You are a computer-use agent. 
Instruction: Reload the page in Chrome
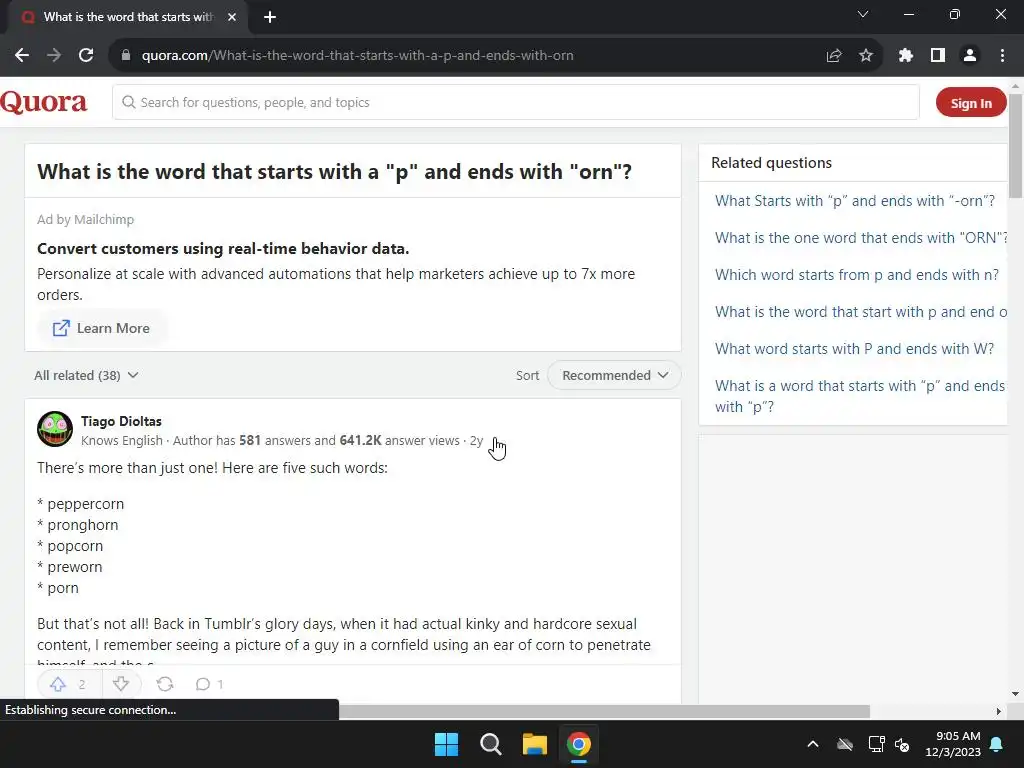(x=86, y=55)
